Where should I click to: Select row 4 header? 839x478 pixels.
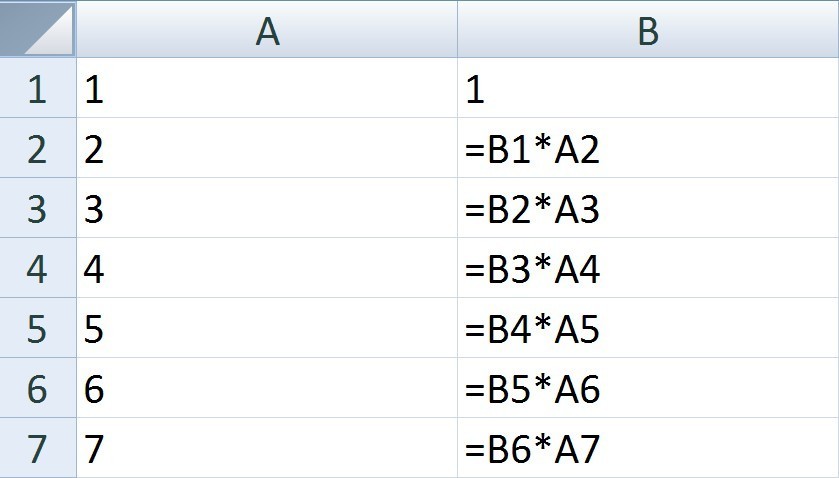point(38,268)
